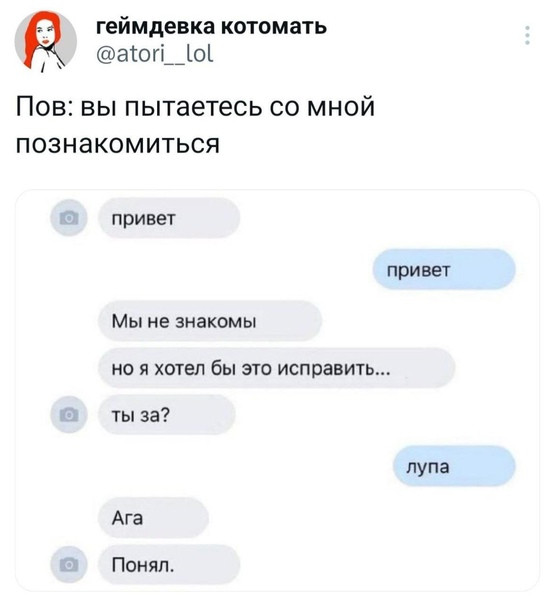The image size is (554, 604).
Task: Click the word исправить in the chat
Action: (334, 369)
